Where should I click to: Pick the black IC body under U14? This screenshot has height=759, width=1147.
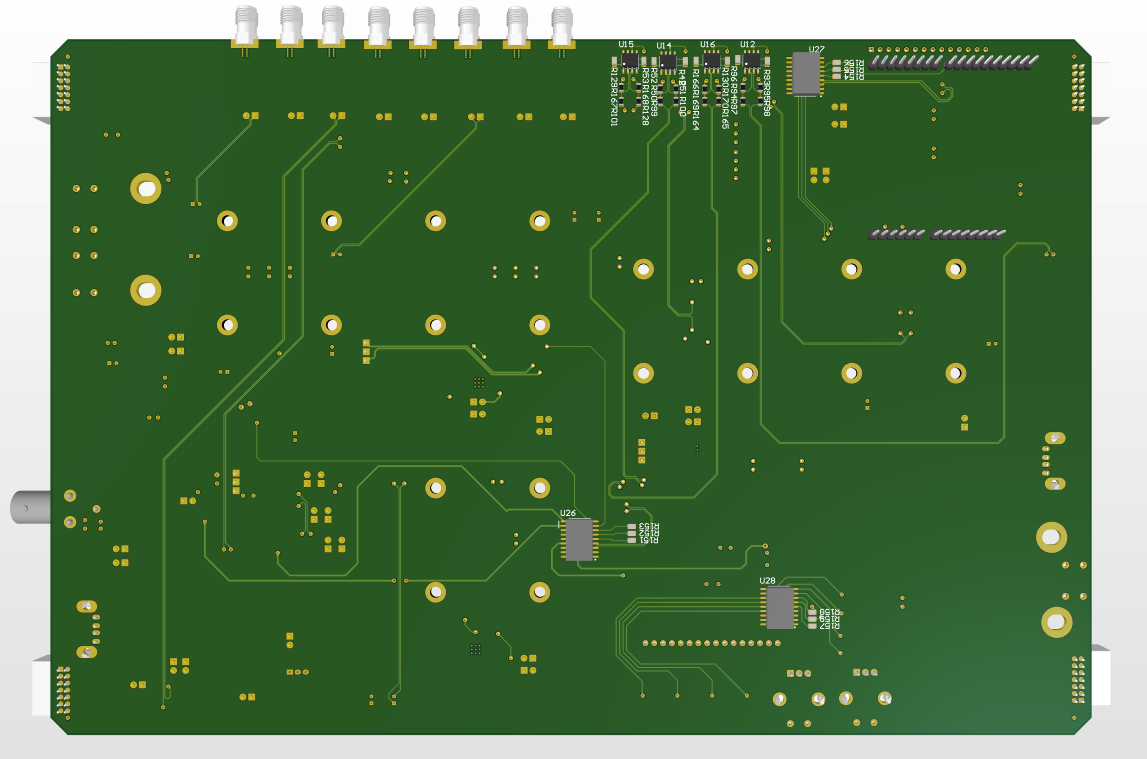[x=668, y=62]
